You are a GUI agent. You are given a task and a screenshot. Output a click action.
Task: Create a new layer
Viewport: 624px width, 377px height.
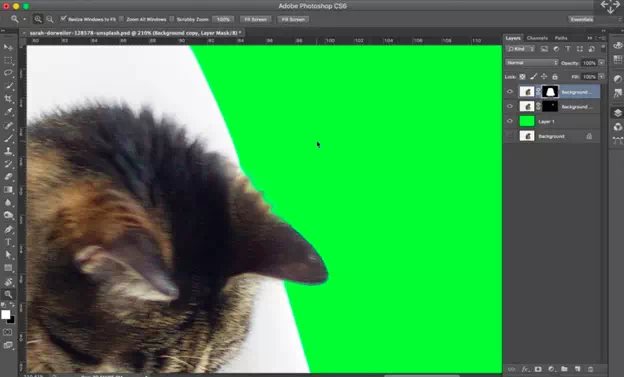[x=577, y=369]
